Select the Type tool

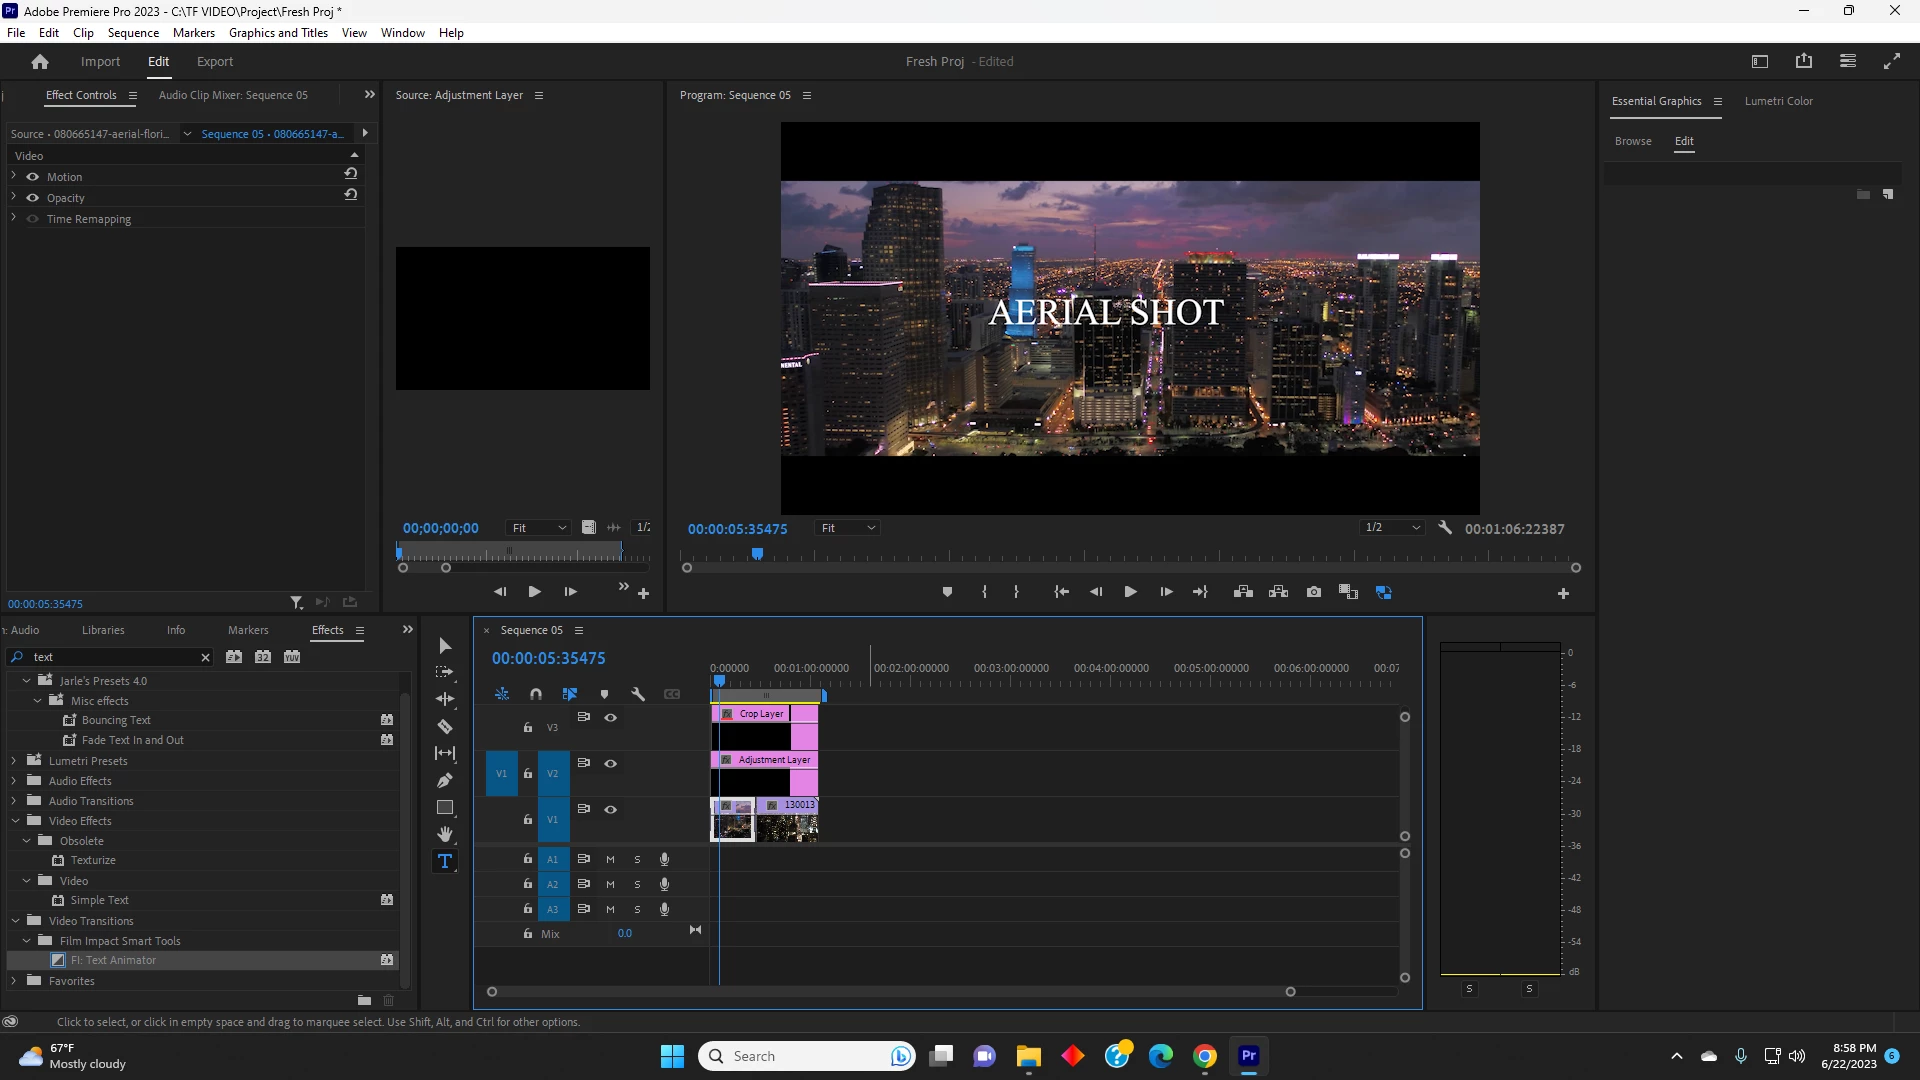click(445, 861)
